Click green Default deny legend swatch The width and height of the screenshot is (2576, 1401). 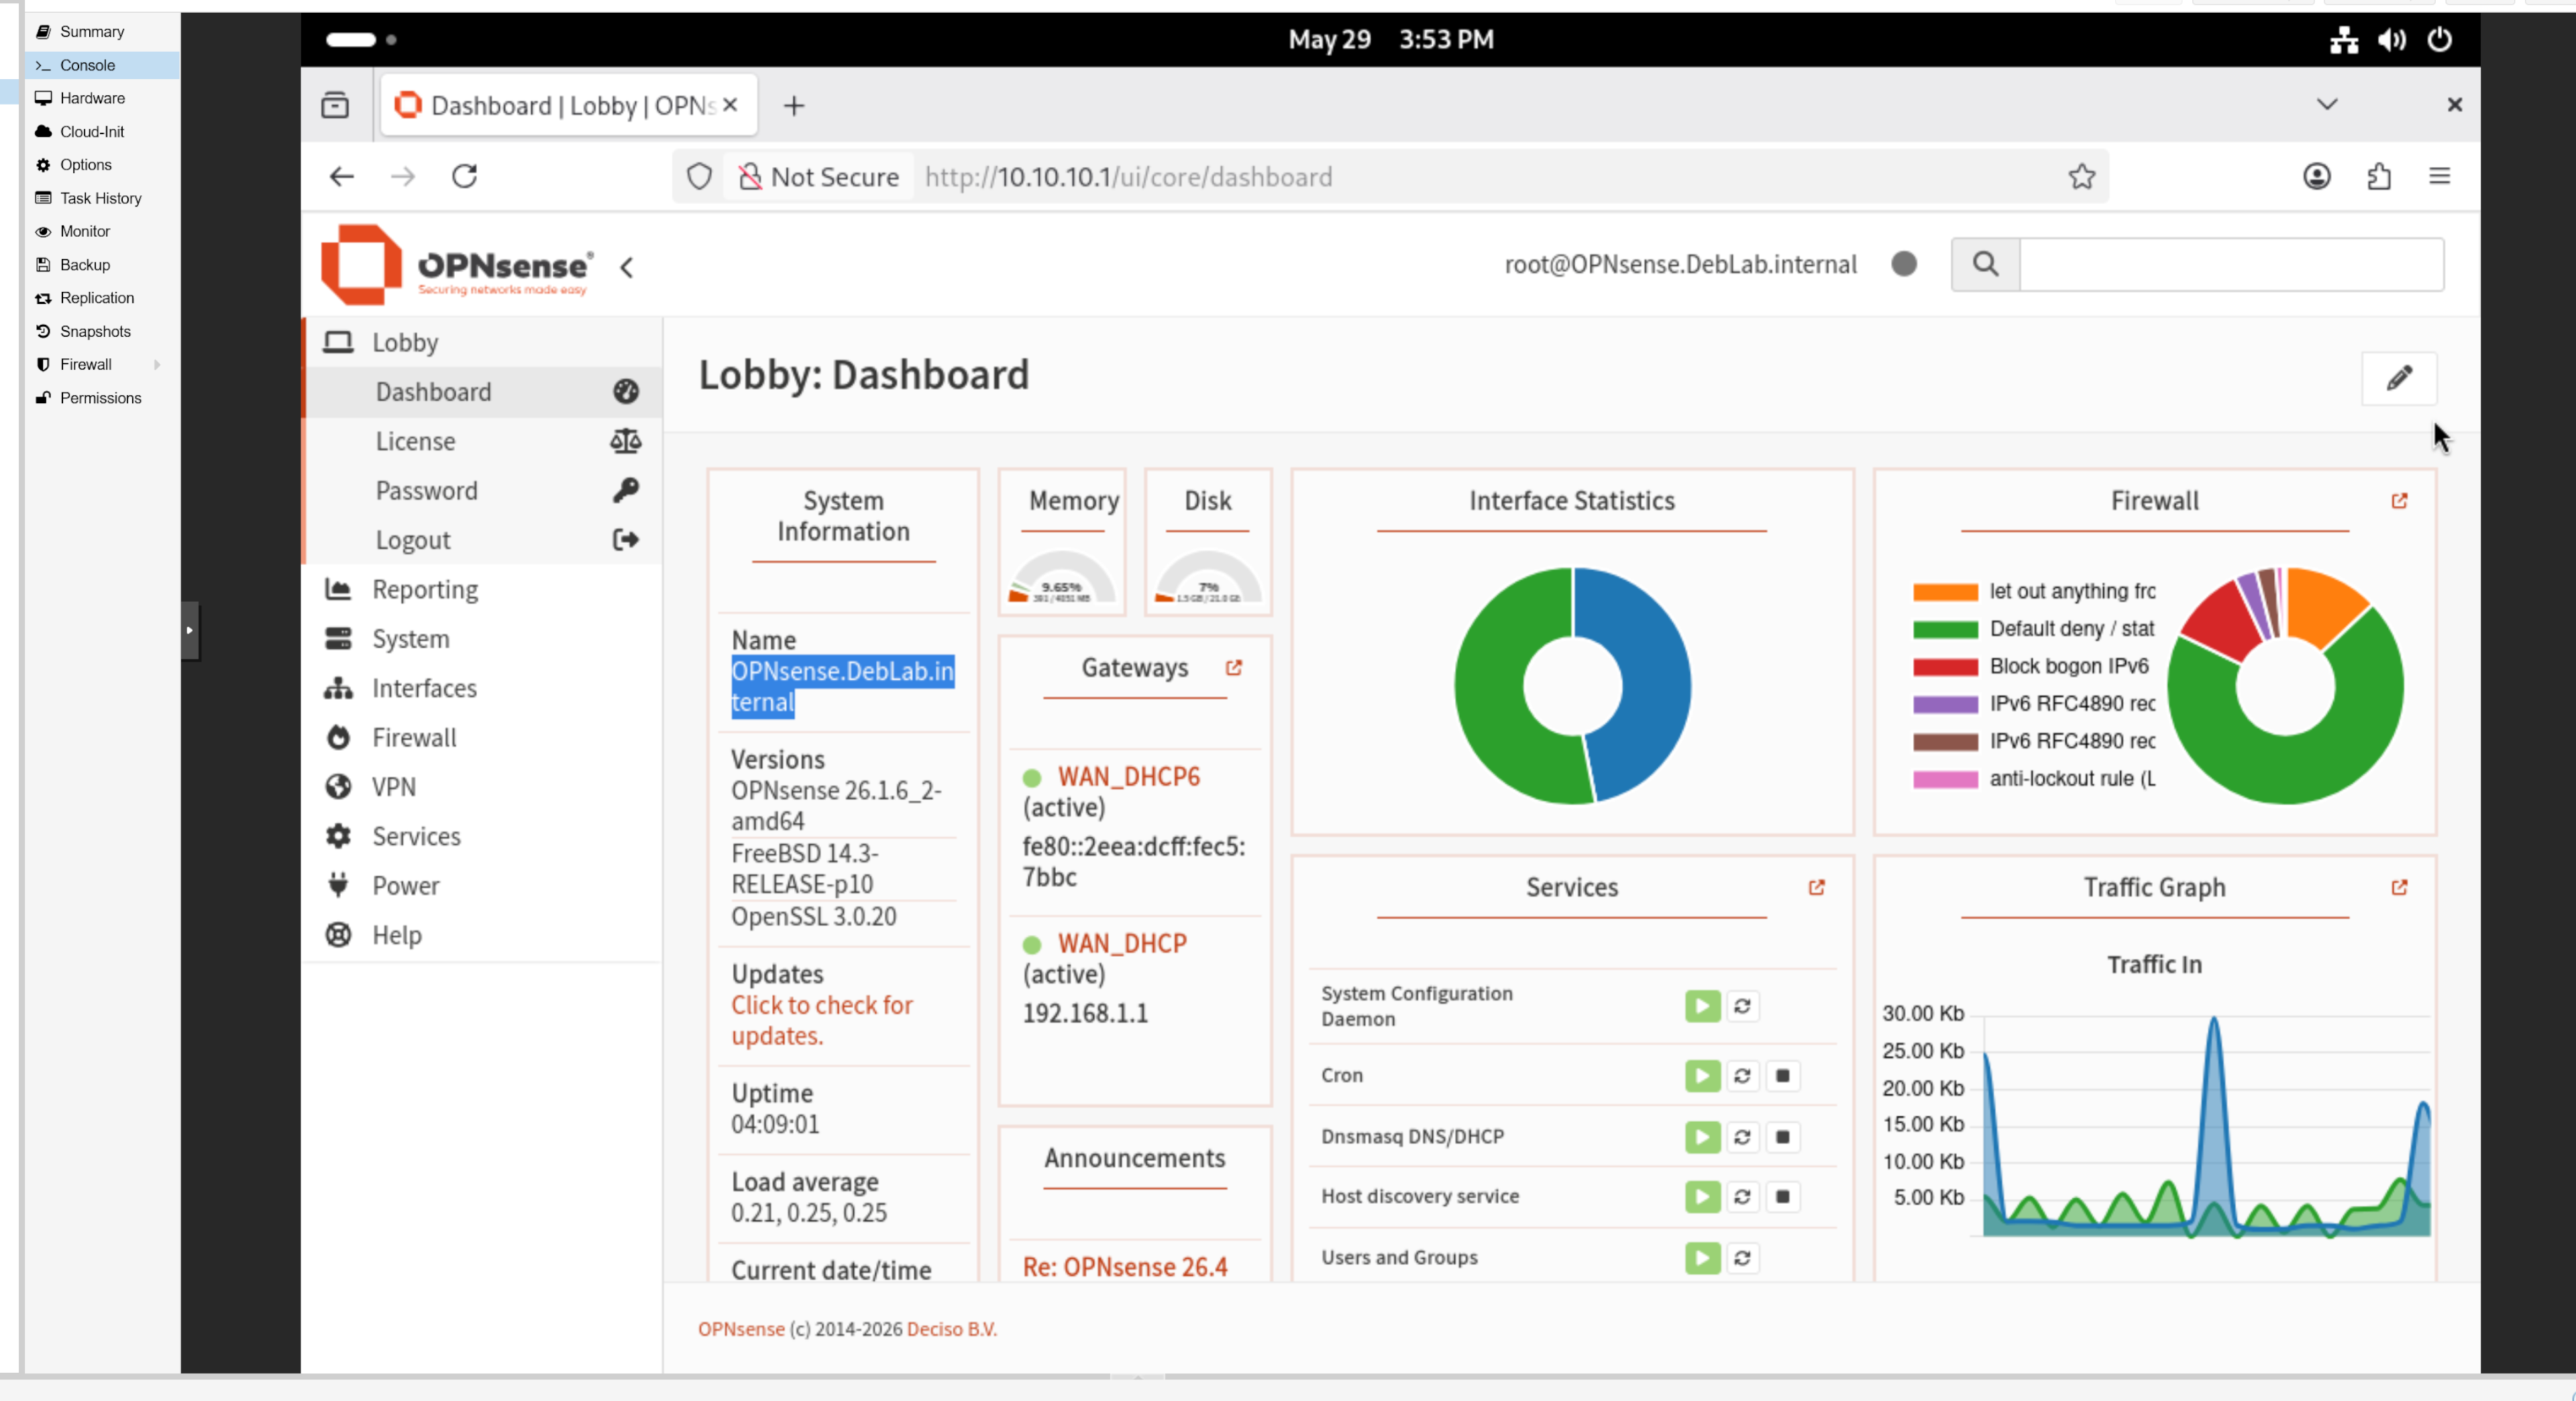[x=1945, y=629]
